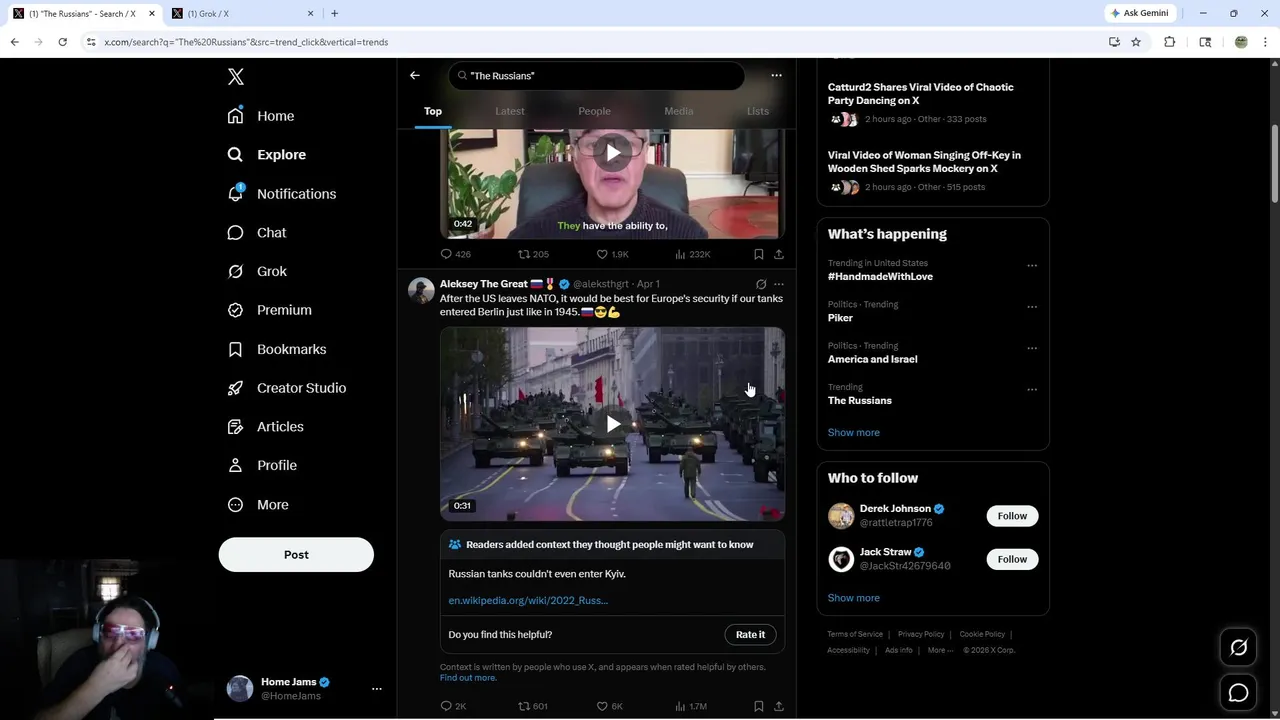Reply to the post with 426 replies
This screenshot has width=1280, height=720.
coord(456,254)
